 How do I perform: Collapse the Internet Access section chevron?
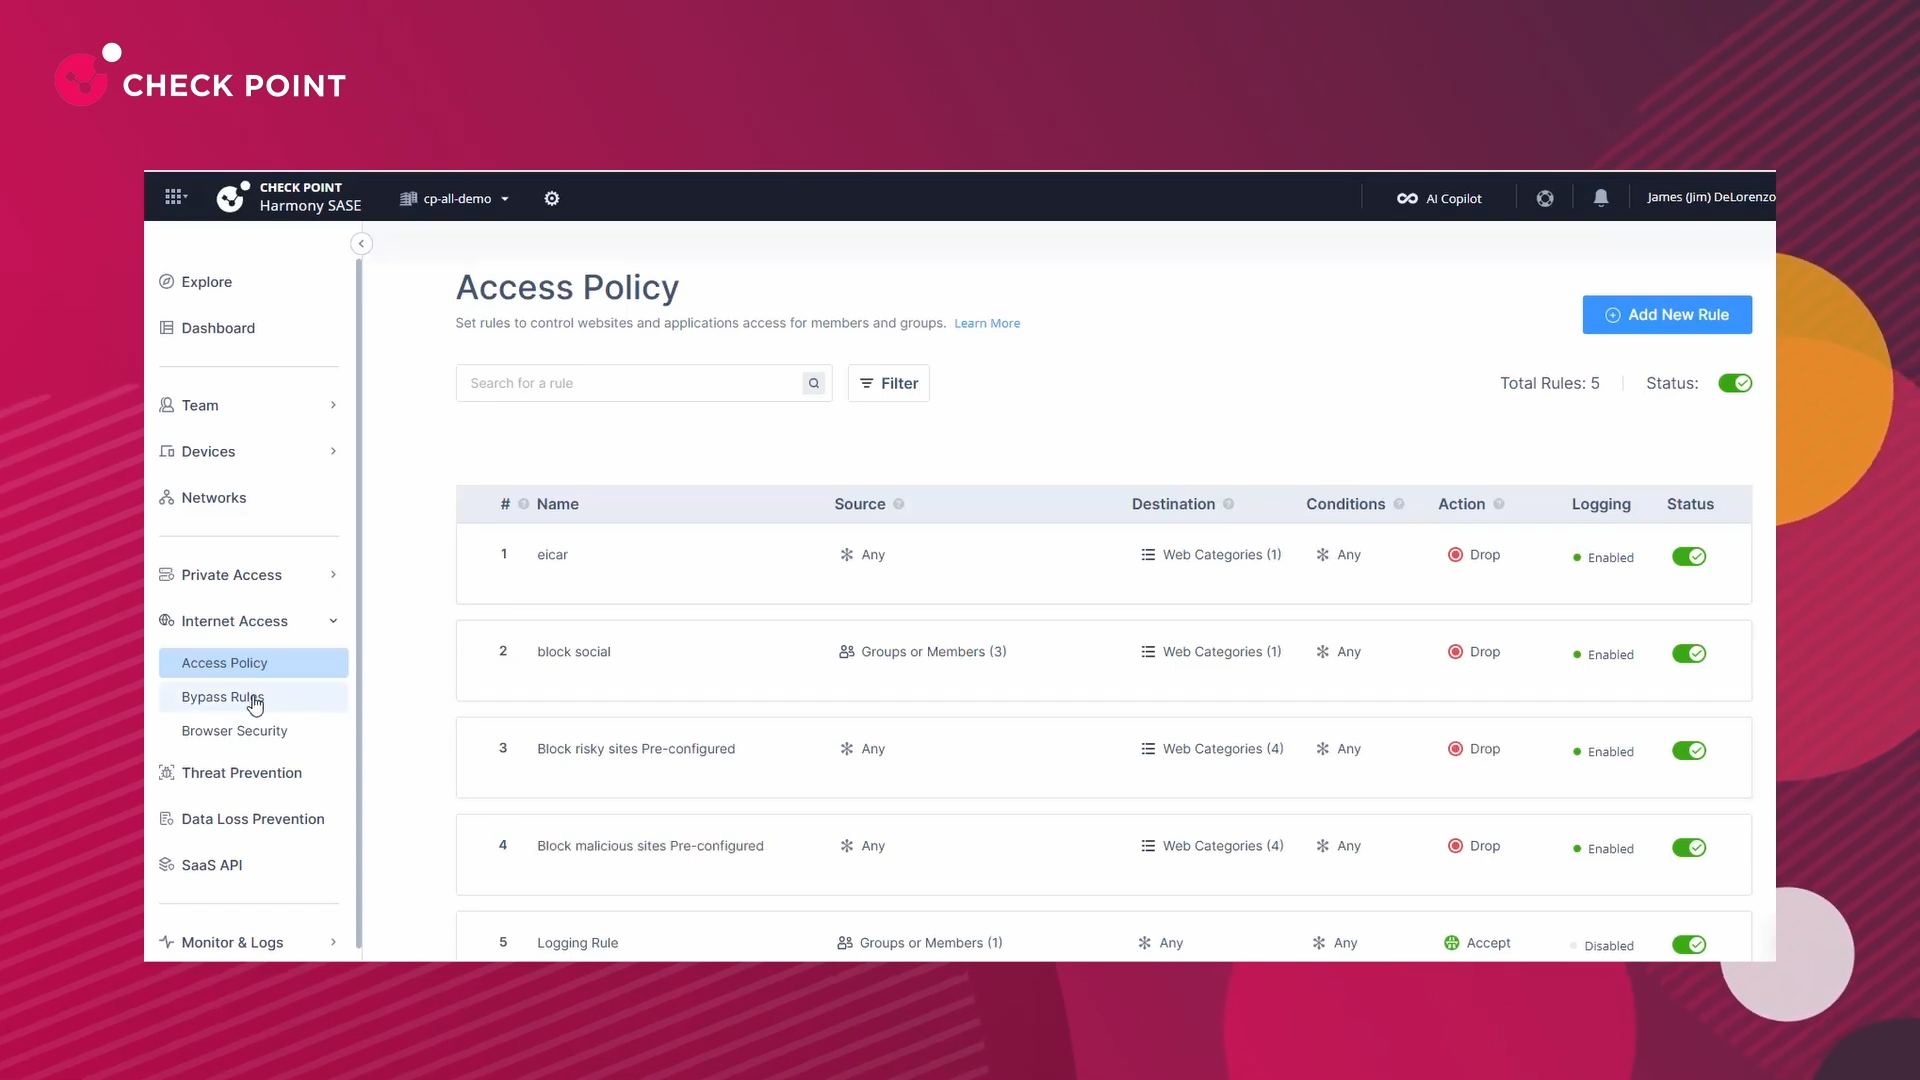(333, 621)
